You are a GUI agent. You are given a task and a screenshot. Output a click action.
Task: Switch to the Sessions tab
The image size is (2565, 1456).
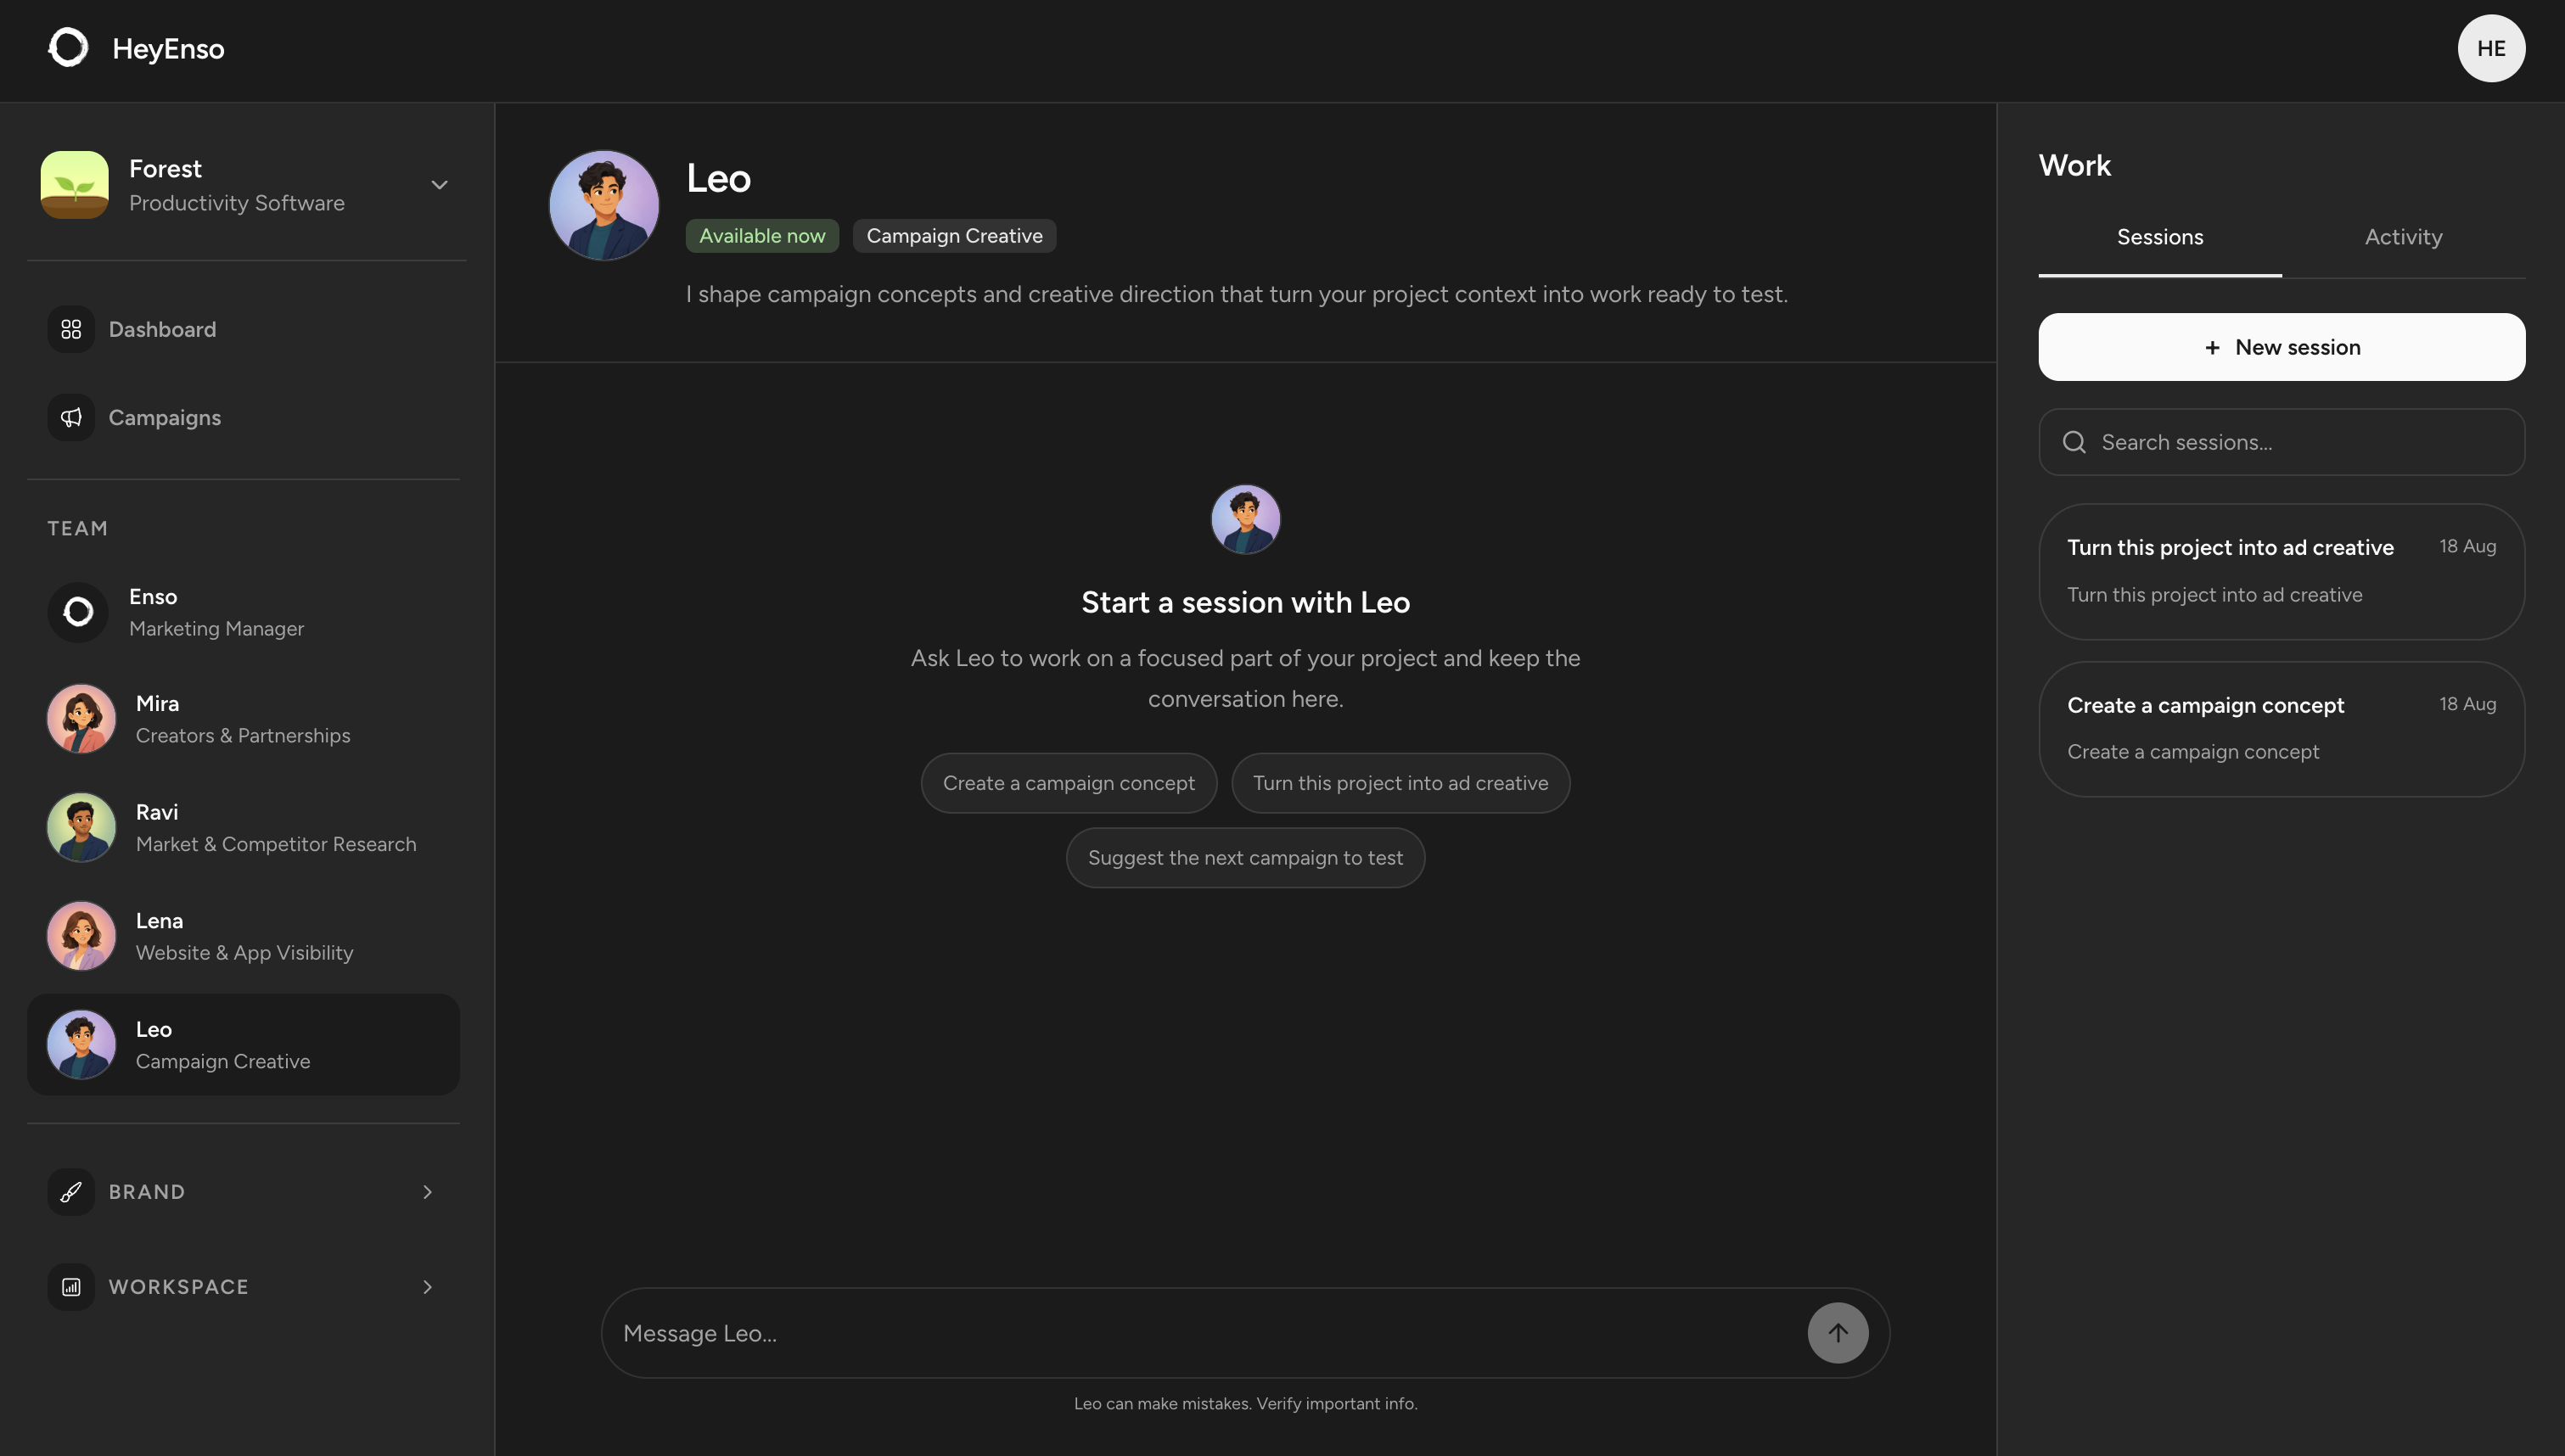[x=2160, y=237]
